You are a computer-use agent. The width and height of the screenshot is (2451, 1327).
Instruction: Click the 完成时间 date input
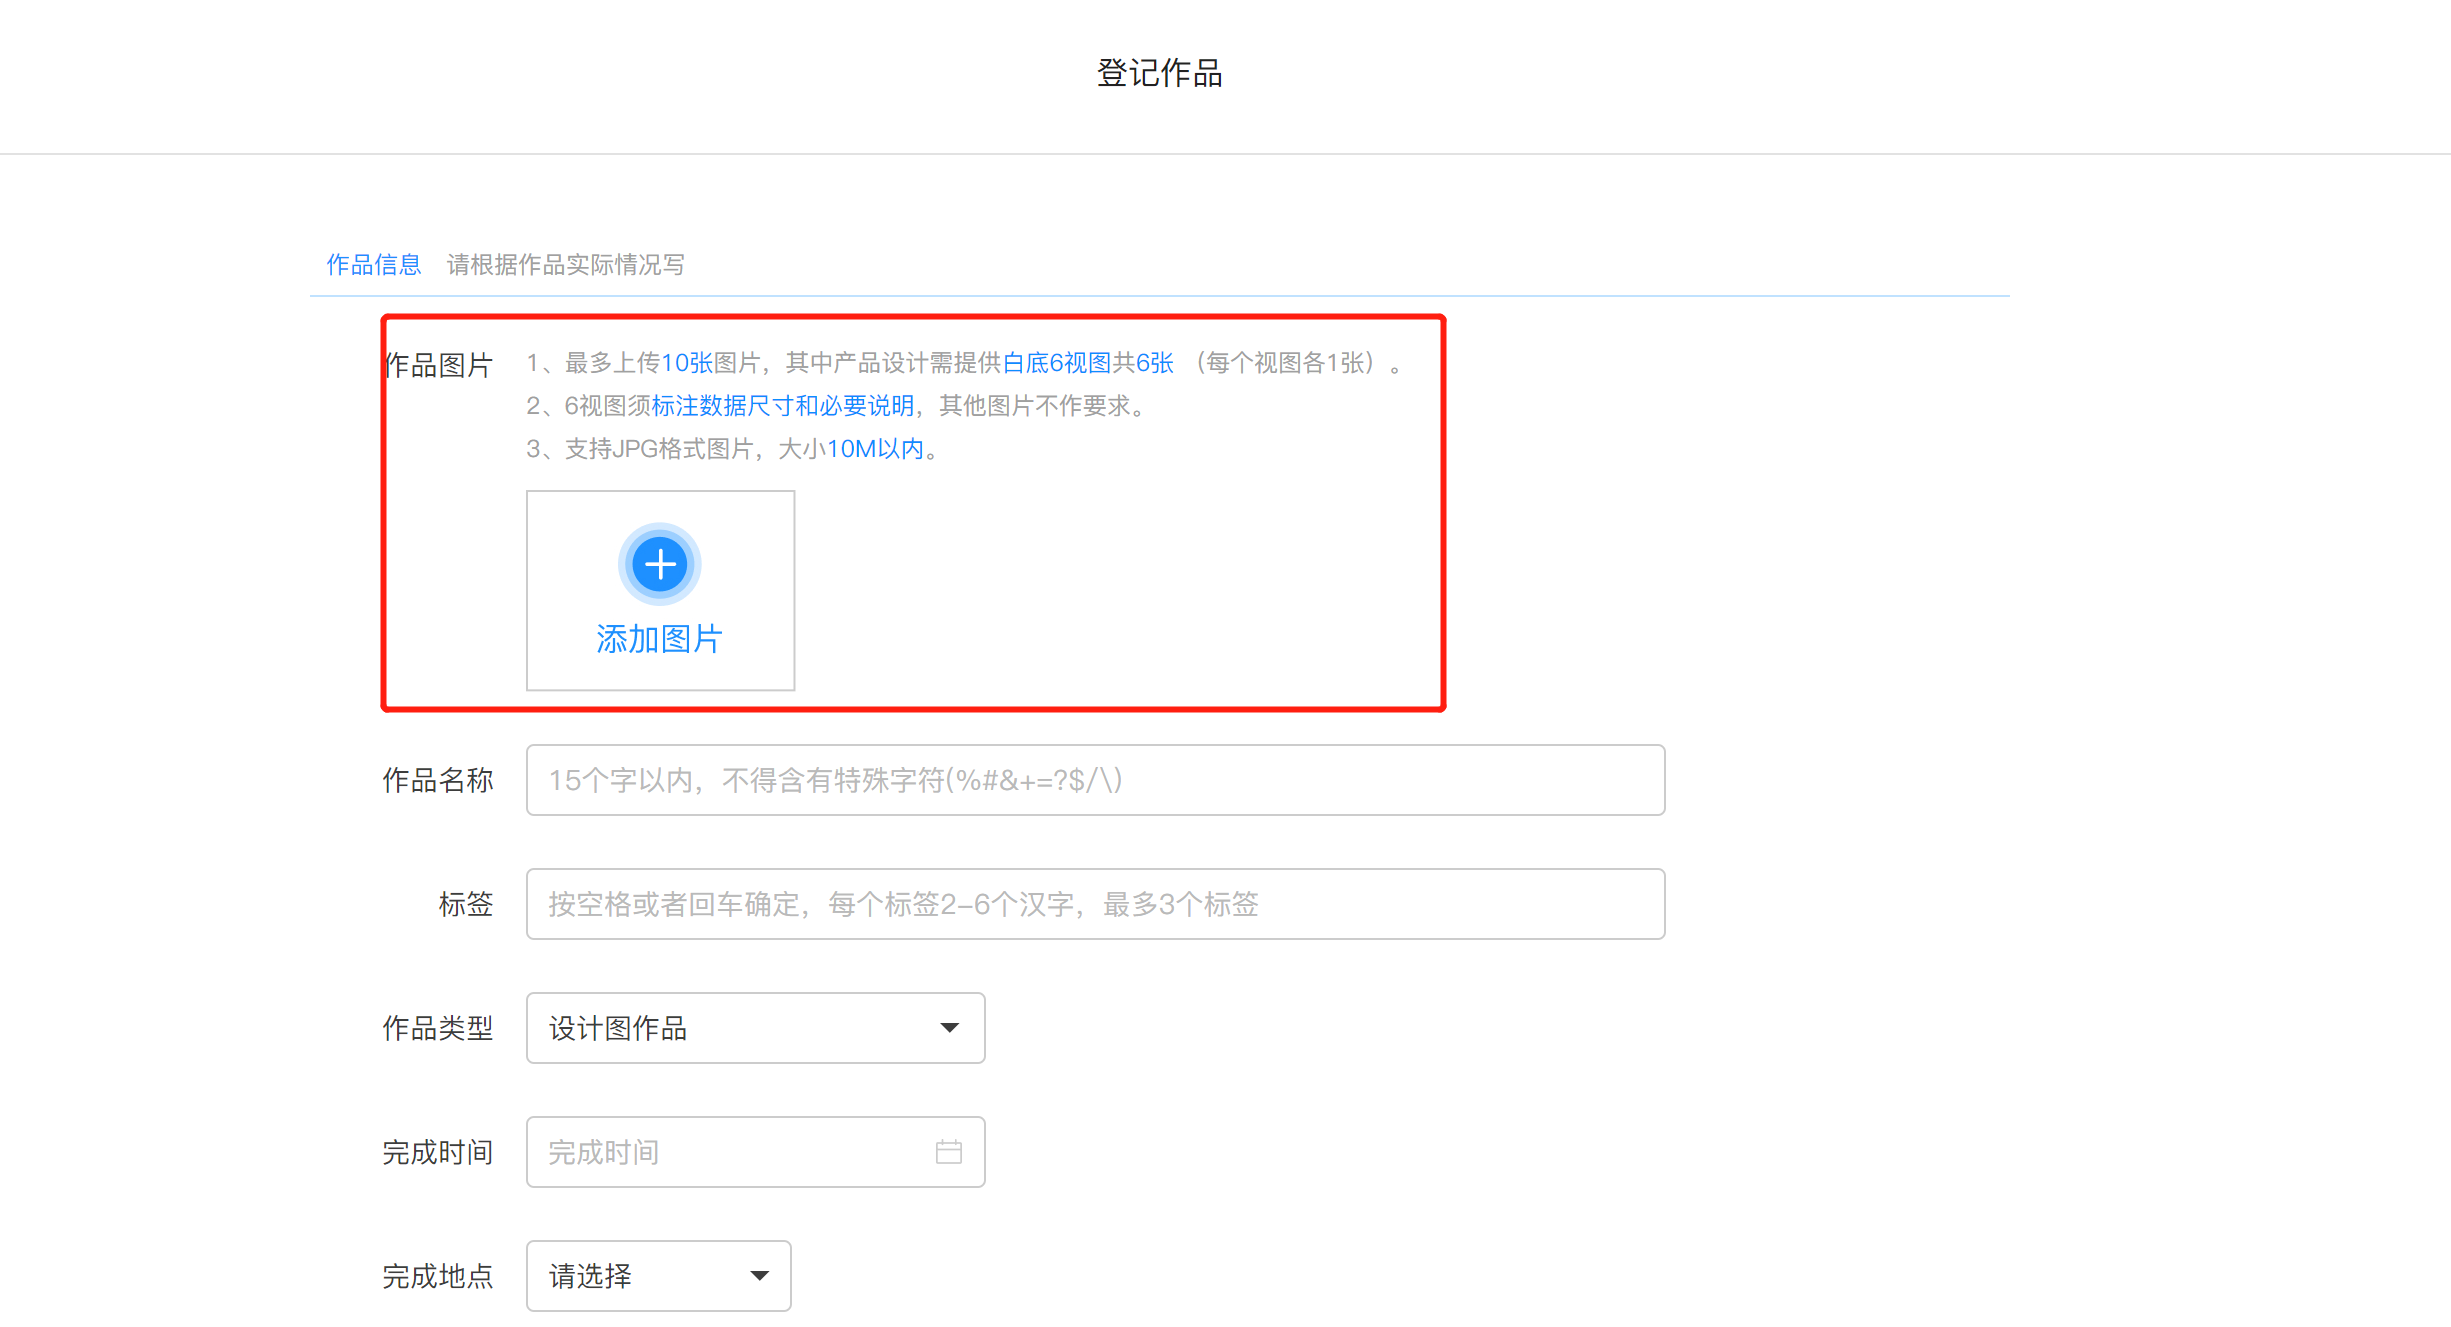click(730, 1152)
